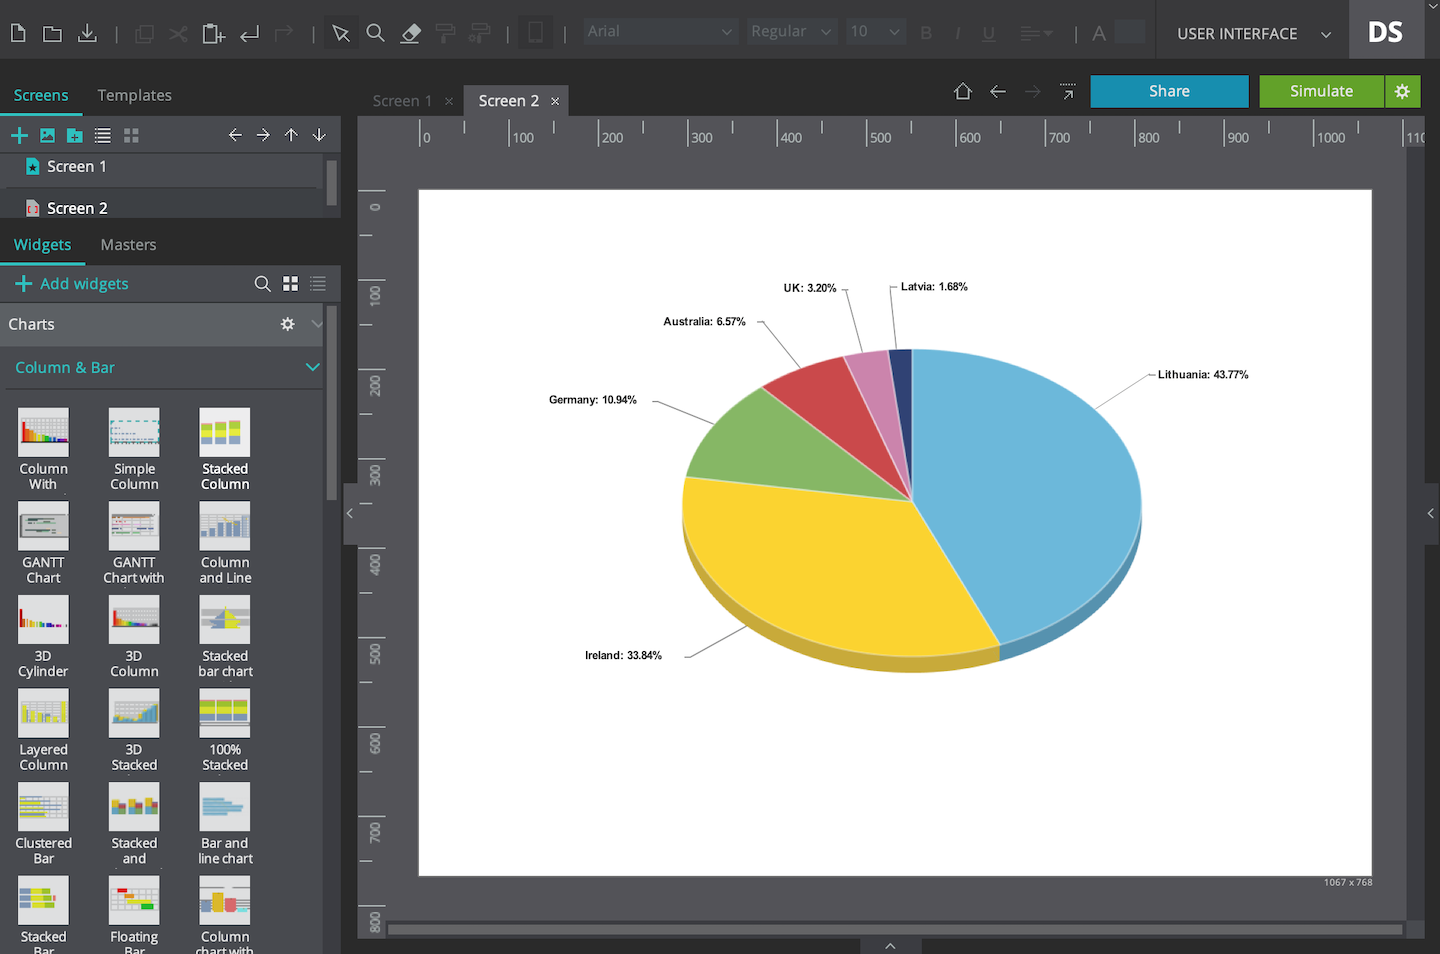Open the Screen 1 canvas tab
Viewport: 1440px width, 954px height.
click(402, 100)
